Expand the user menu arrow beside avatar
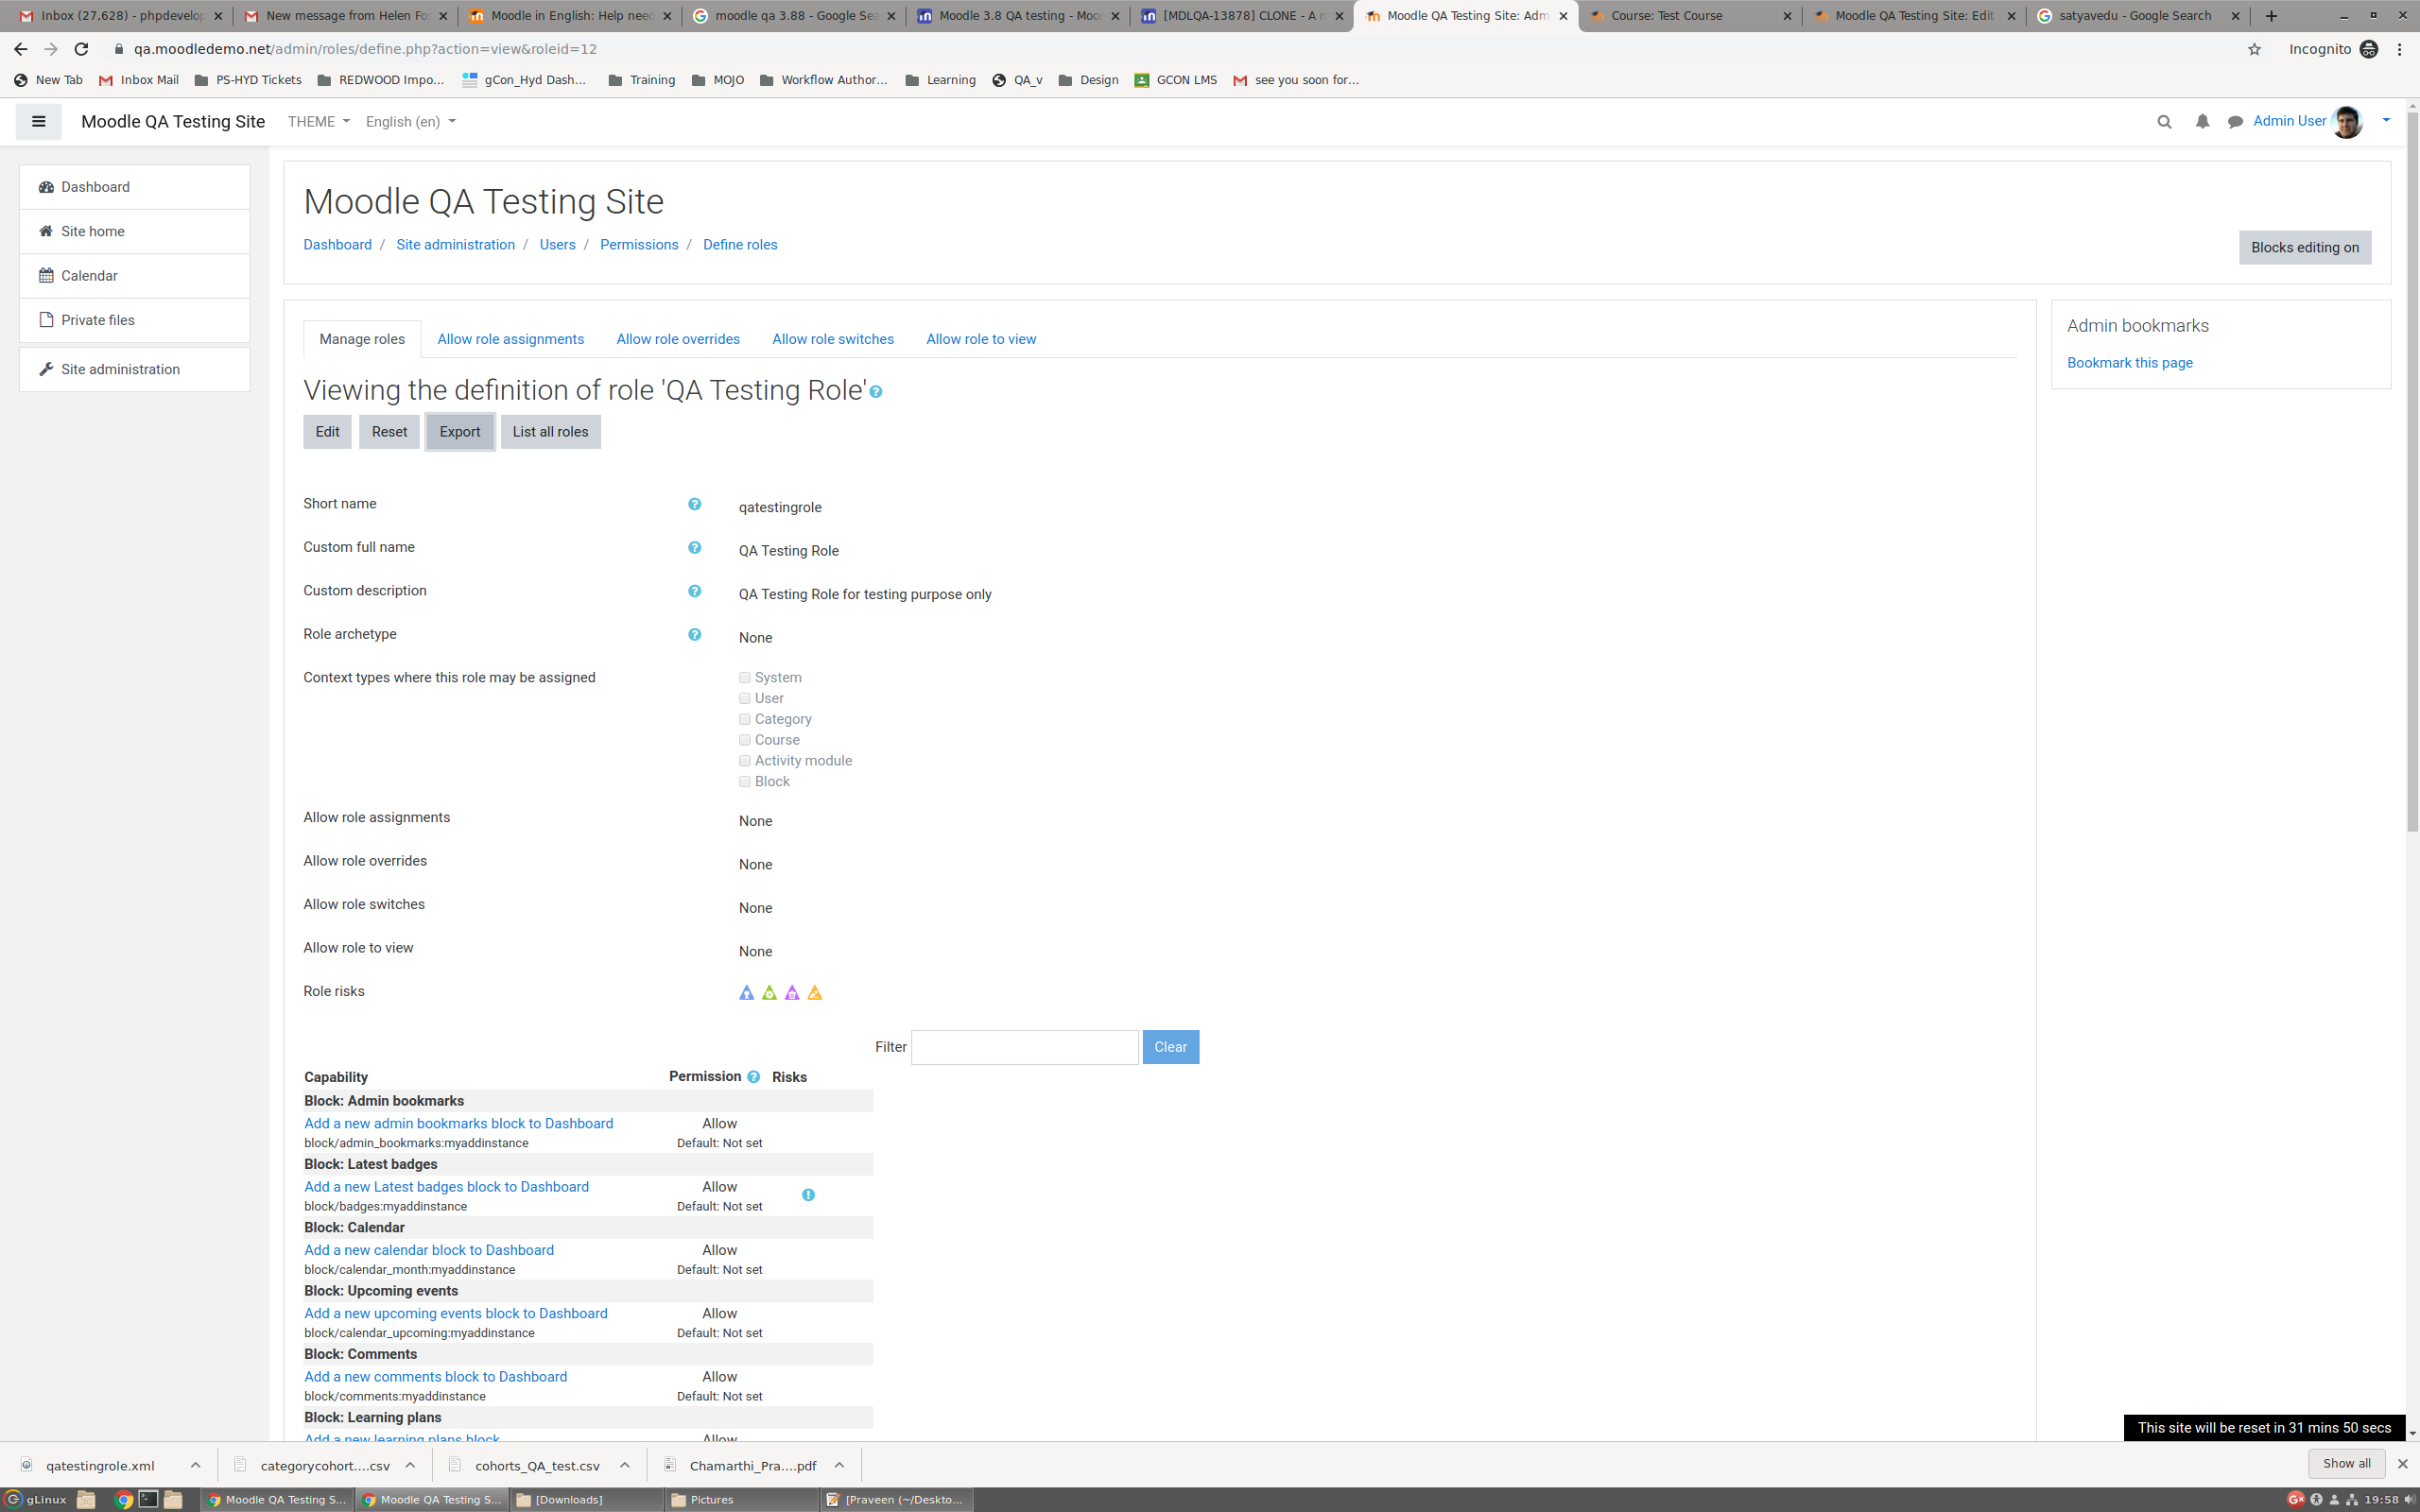This screenshot has width=2420, height=1512. tap(2386, 121)
